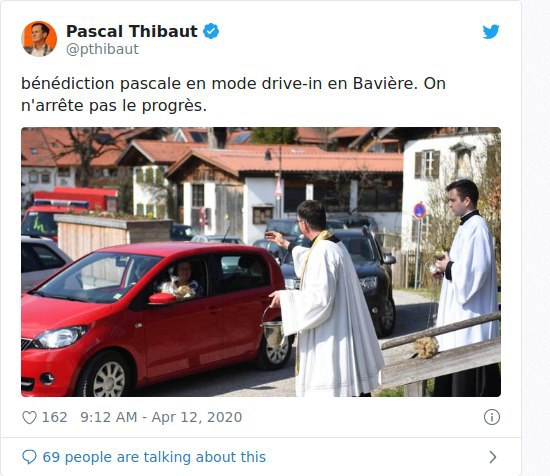View the 162 likes count
The width and height of the screenshot is (550, 476).
pos(55,417)
